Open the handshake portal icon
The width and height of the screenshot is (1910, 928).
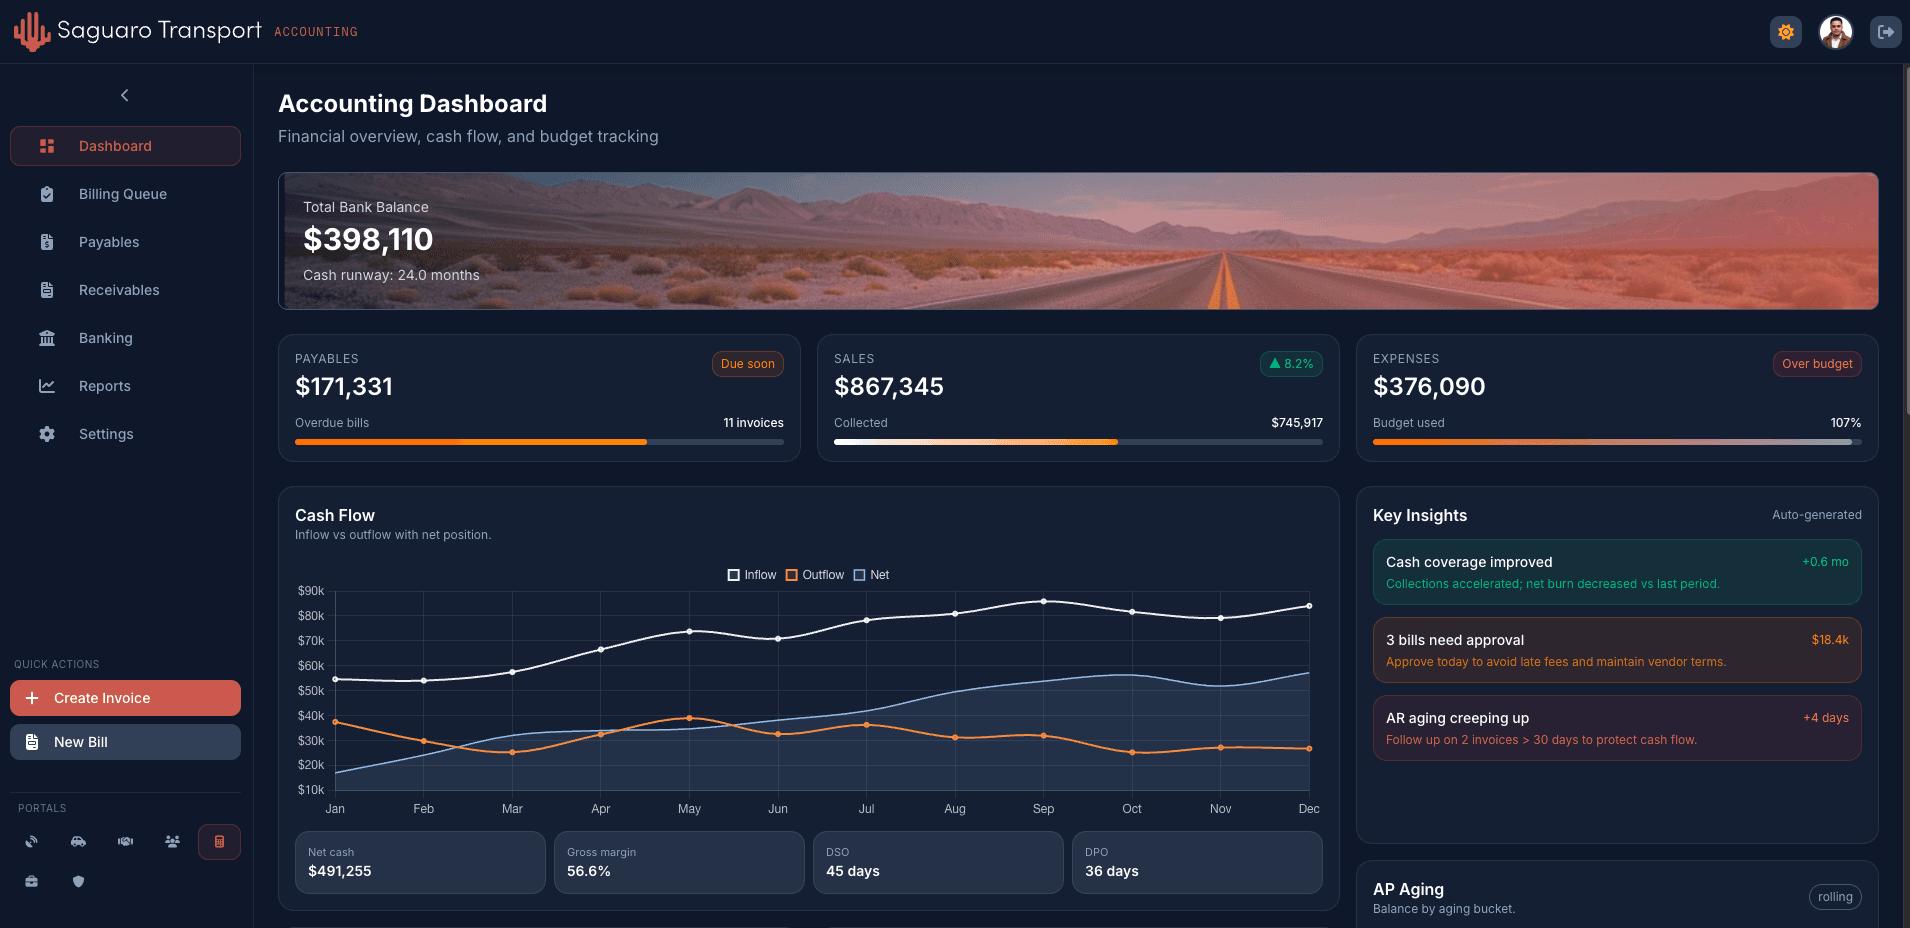click(125, 842)
